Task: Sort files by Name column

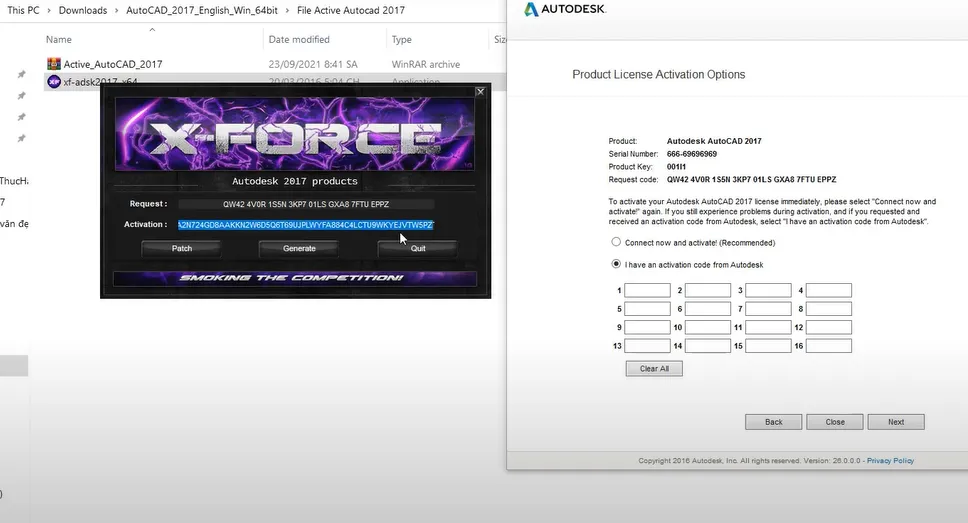Action: [59, 40]
